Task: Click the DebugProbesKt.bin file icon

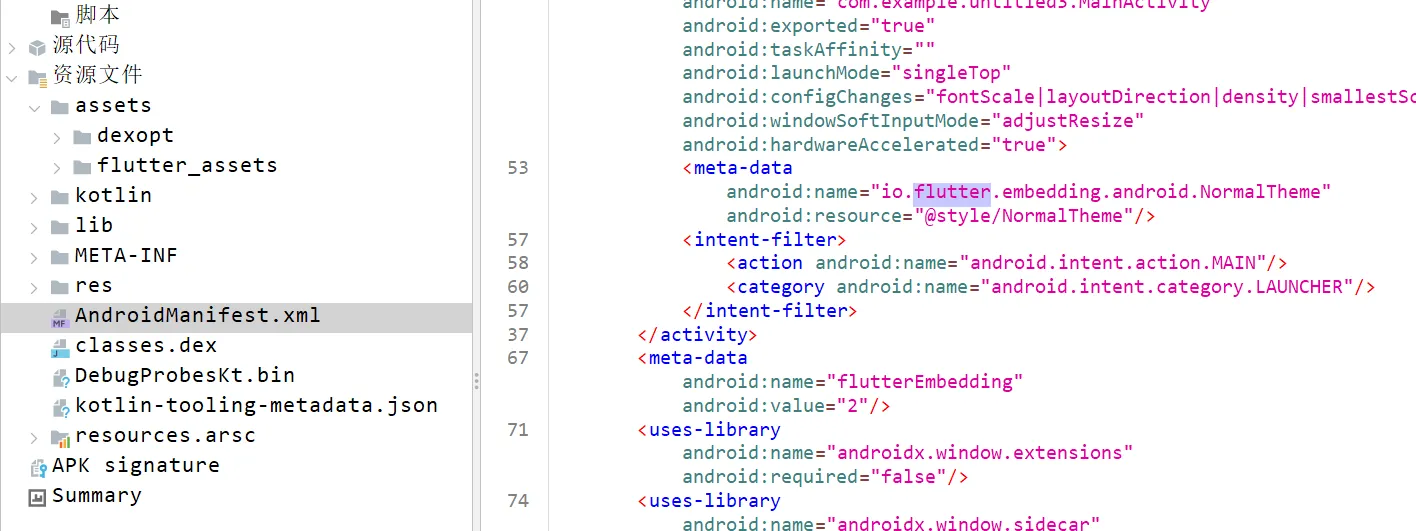Action: click(x=60, y=377)
